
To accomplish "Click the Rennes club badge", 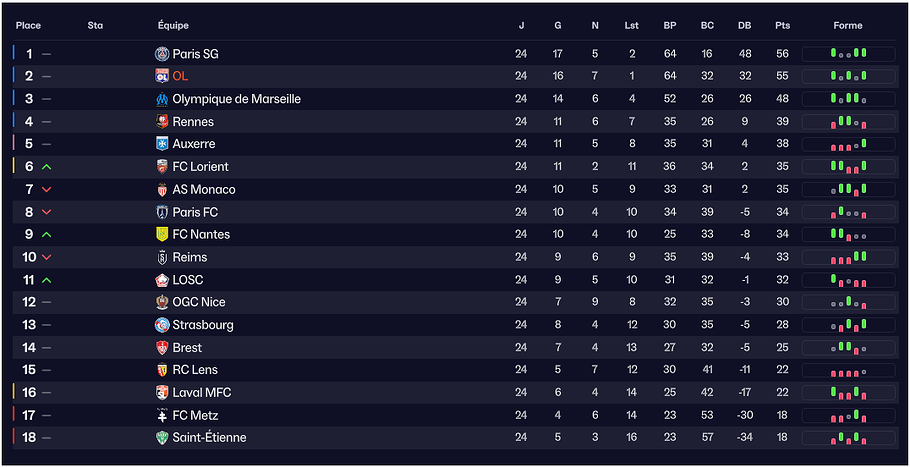I will tap(162, 122).
